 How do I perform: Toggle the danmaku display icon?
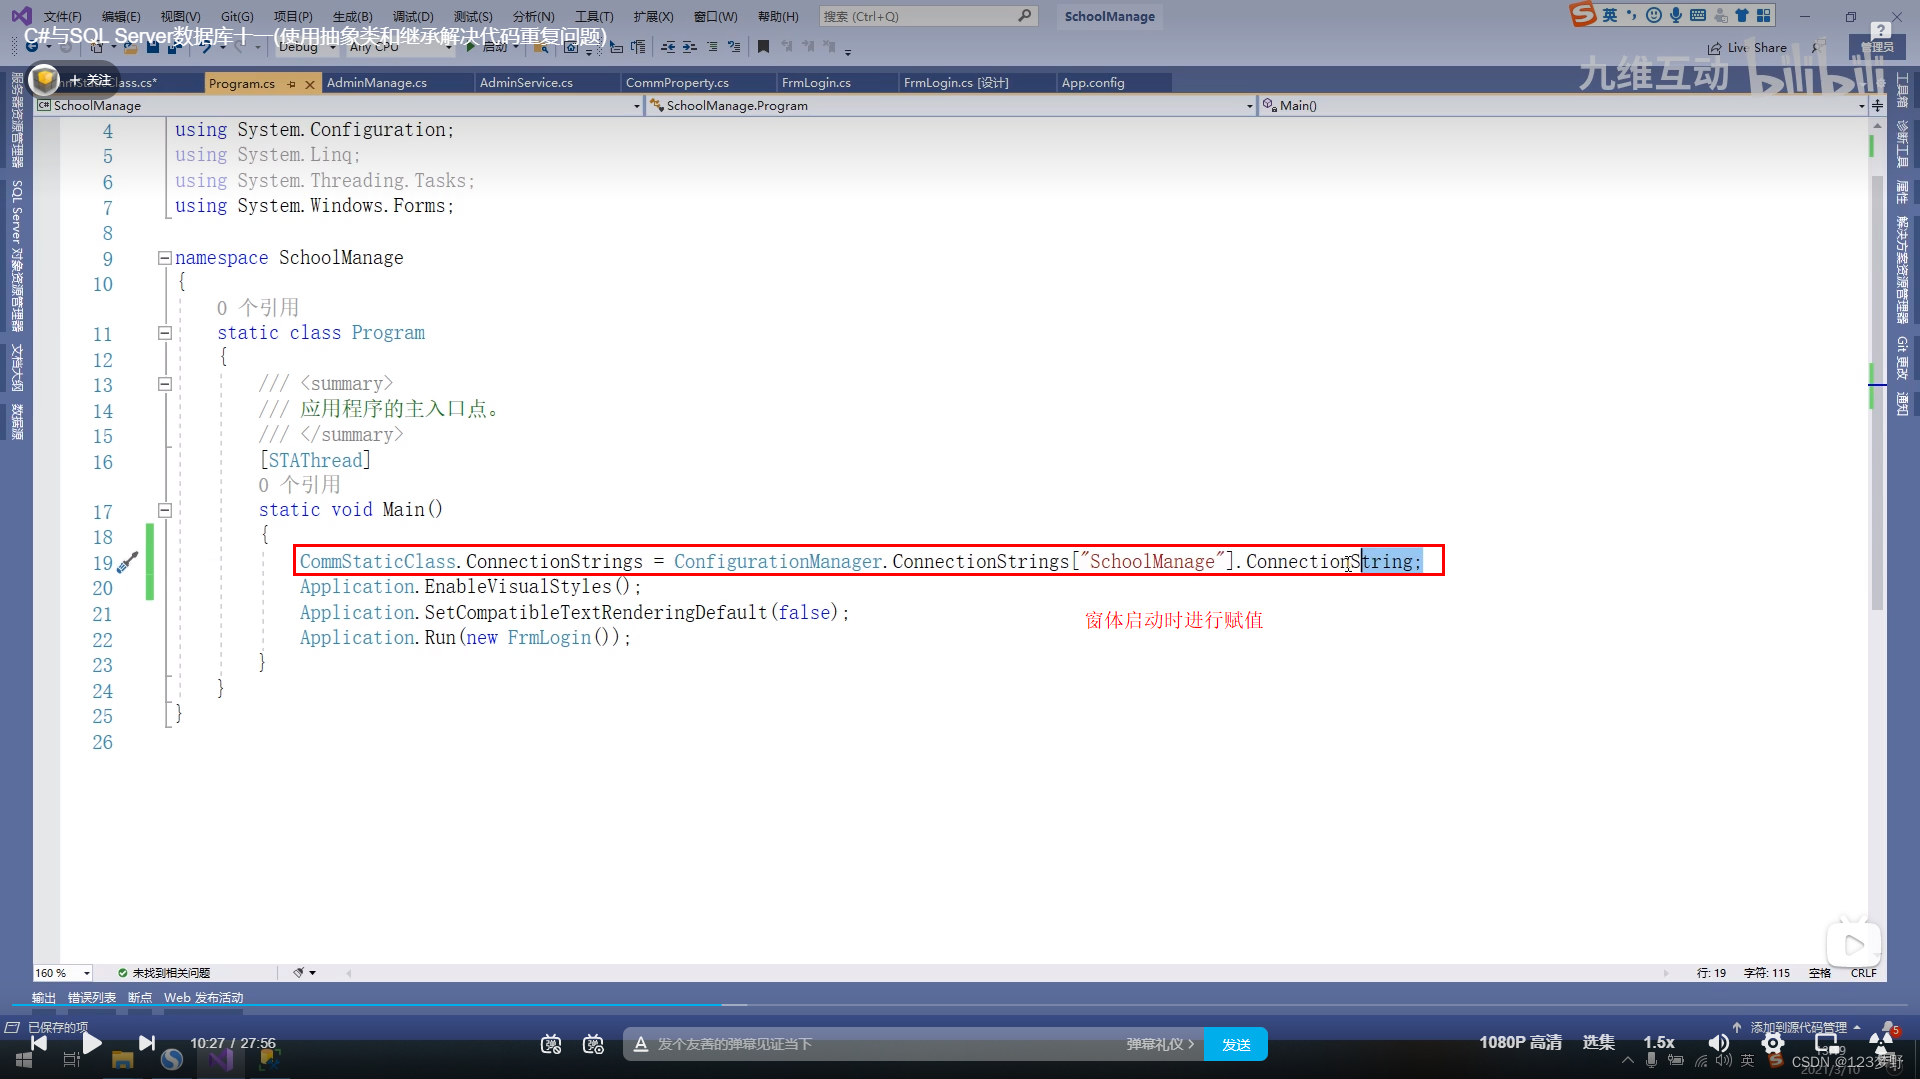551,1045
